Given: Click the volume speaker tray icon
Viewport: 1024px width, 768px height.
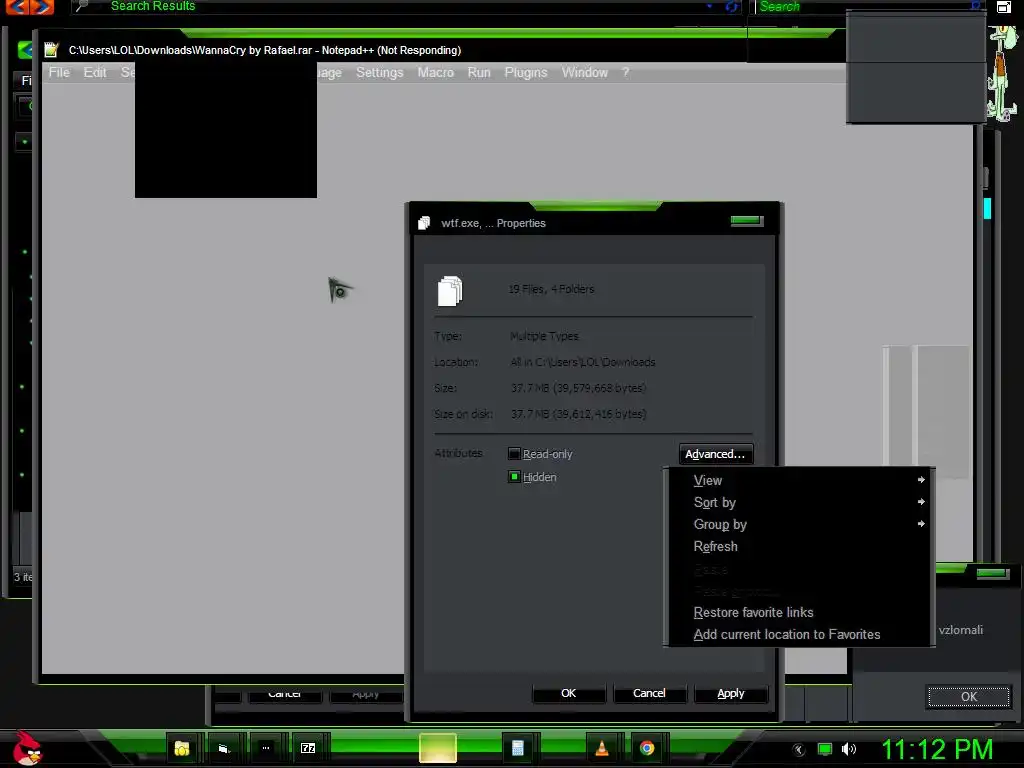Looking at the screenshot, I should coord(848,749).
